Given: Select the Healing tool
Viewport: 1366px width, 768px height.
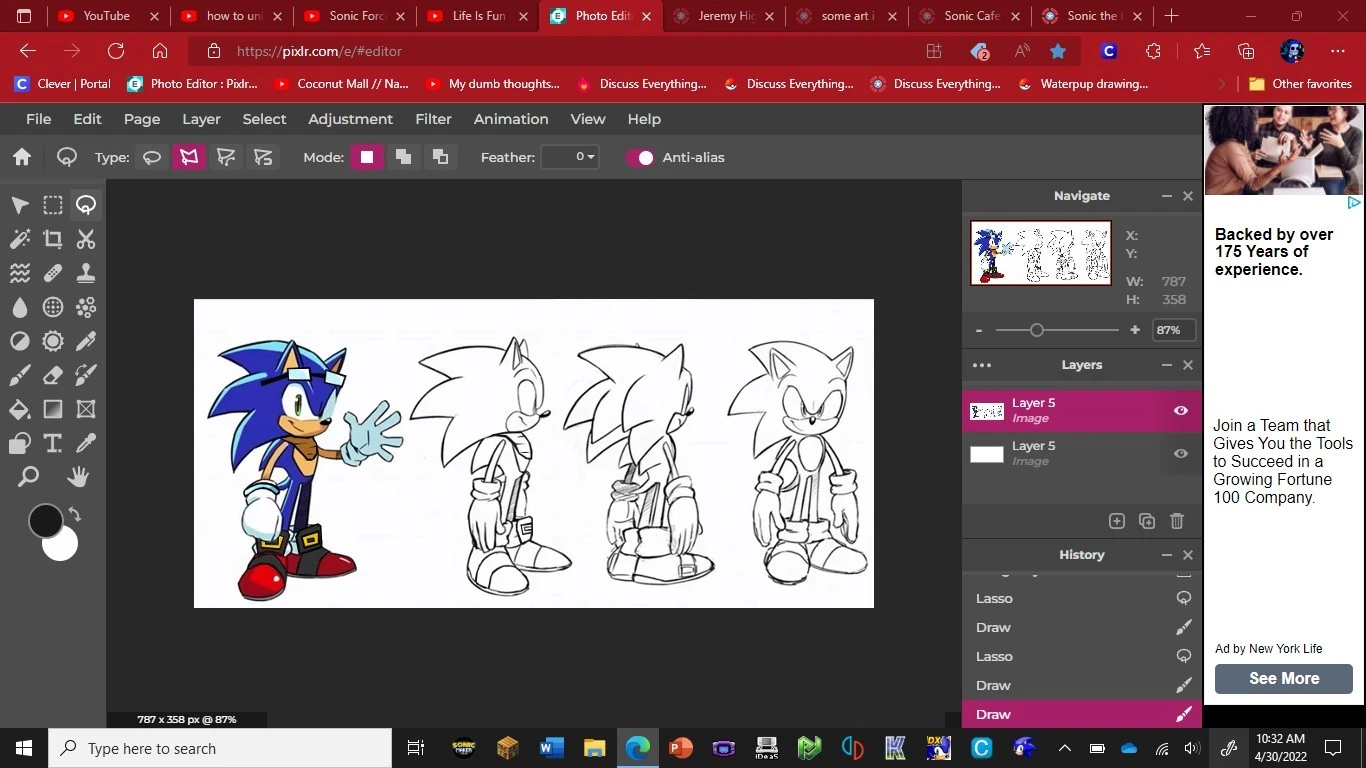Looking at the screenshot, I should (52, 272).
